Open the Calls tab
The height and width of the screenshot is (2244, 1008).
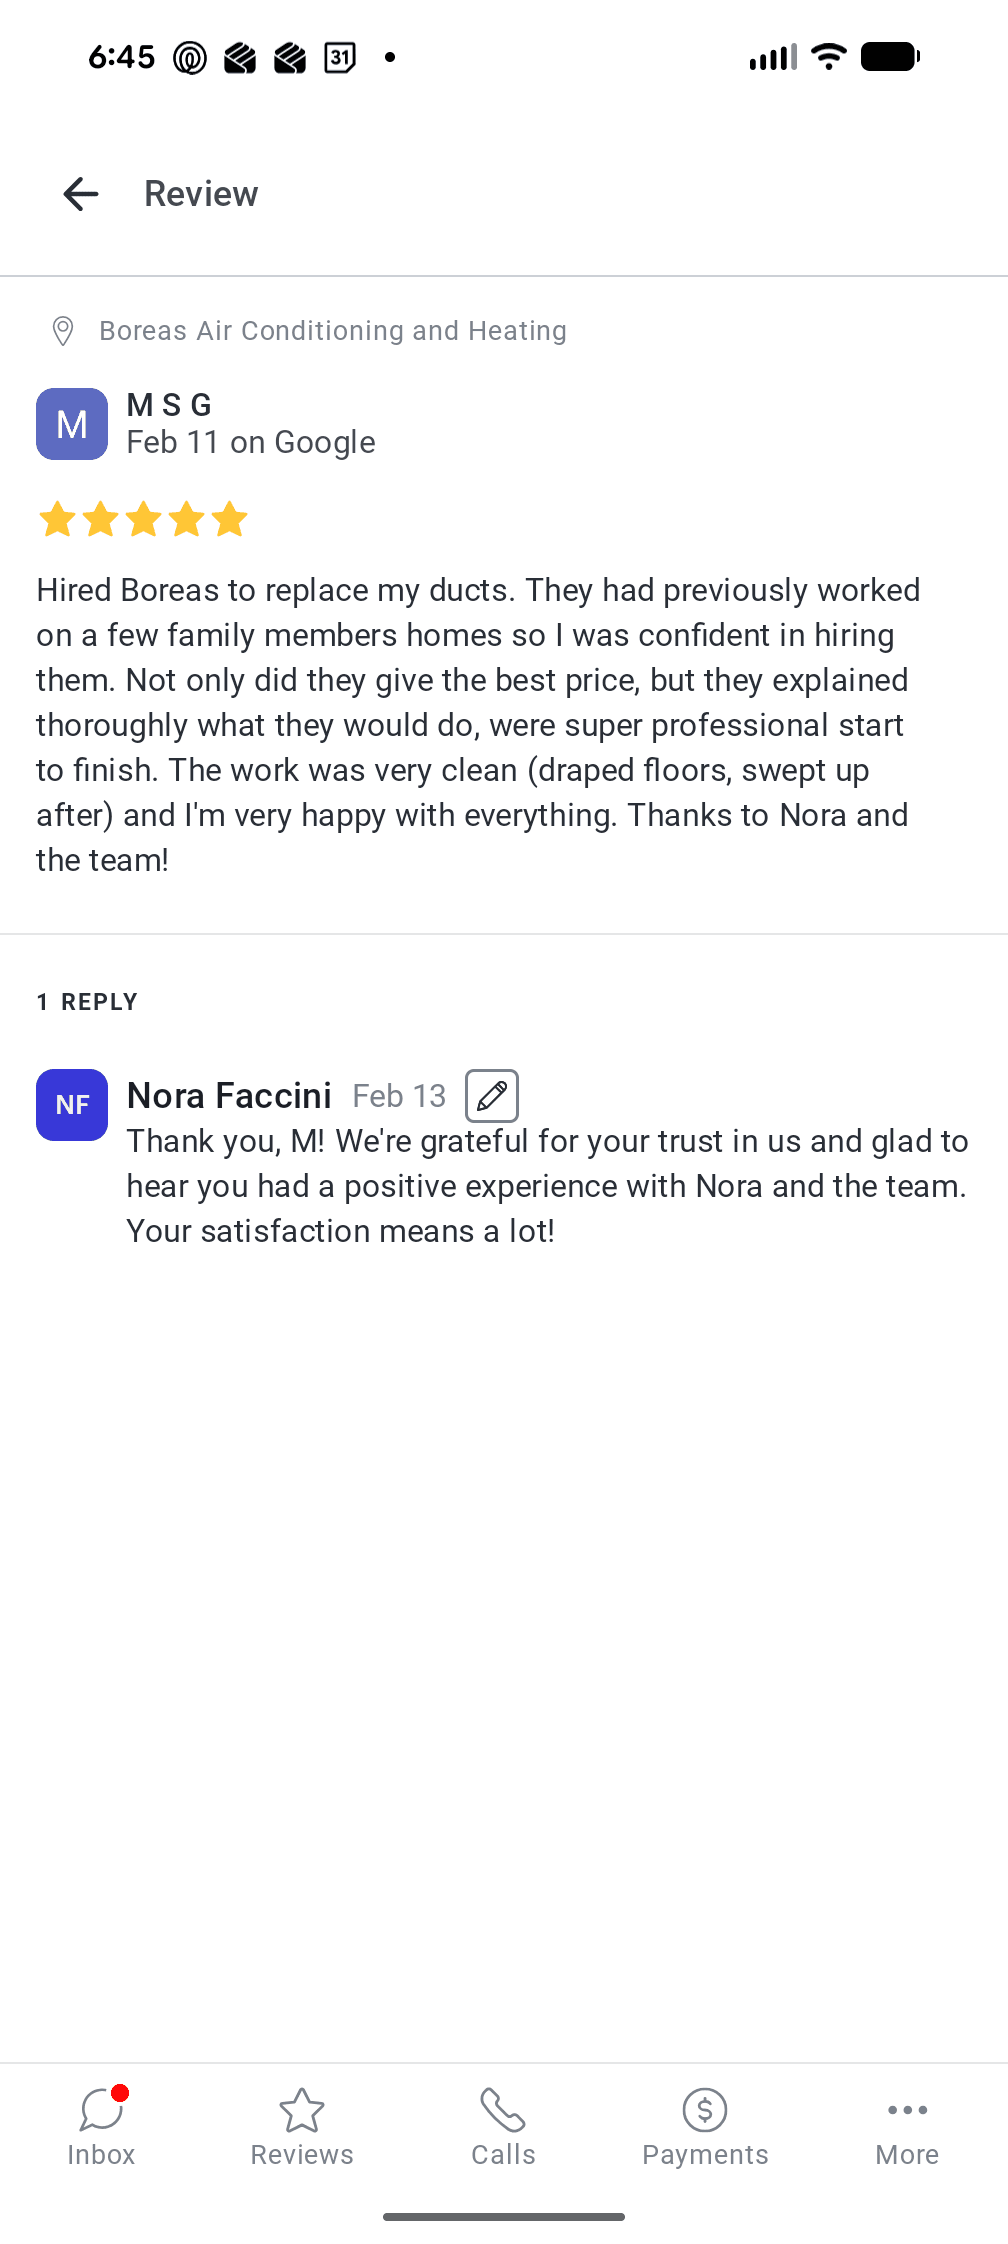(503, 2126)
